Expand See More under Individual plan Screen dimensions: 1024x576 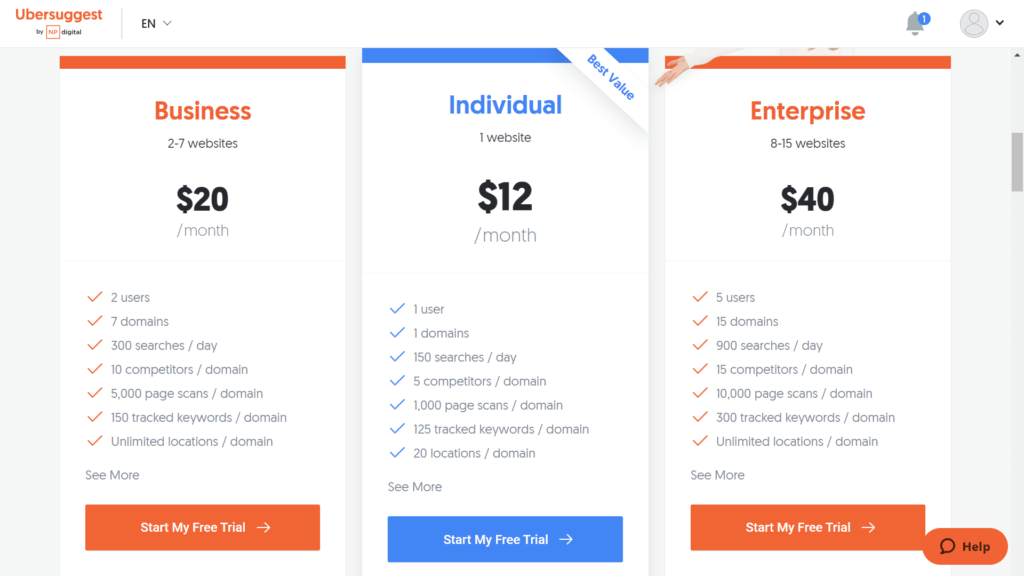415,487
